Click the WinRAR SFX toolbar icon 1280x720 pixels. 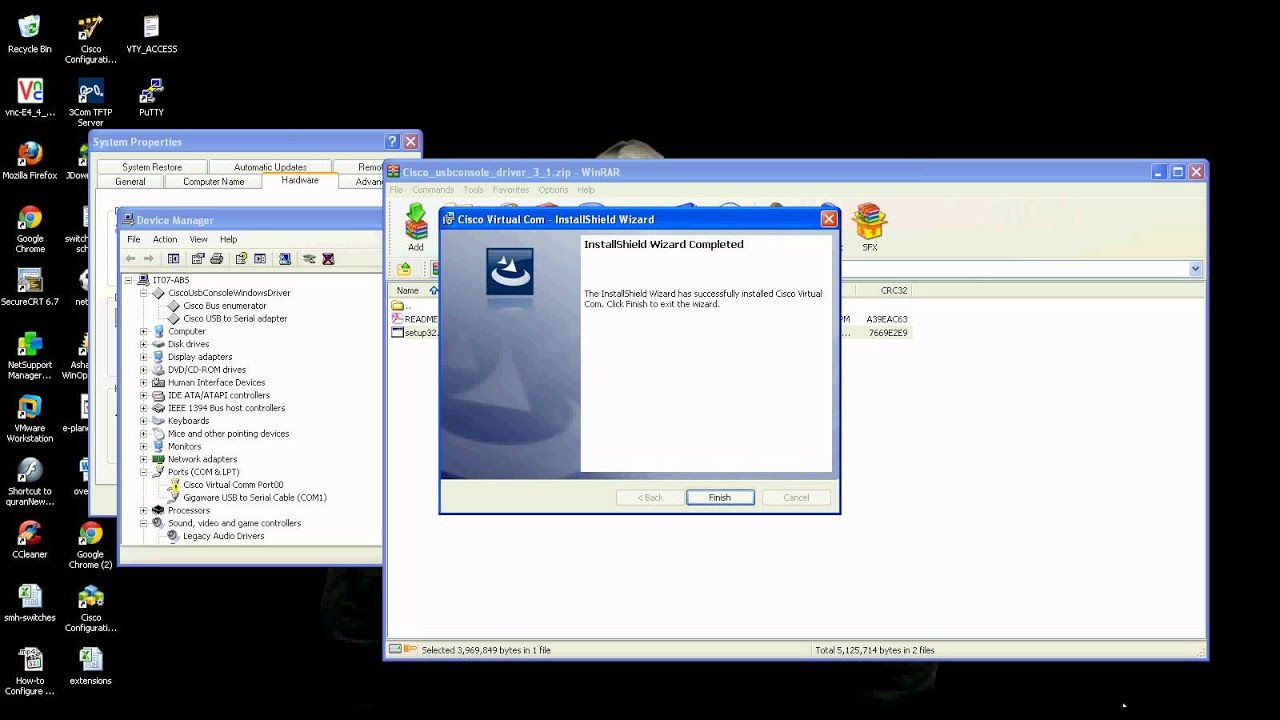pyautogui.click(x=870, y=228)
